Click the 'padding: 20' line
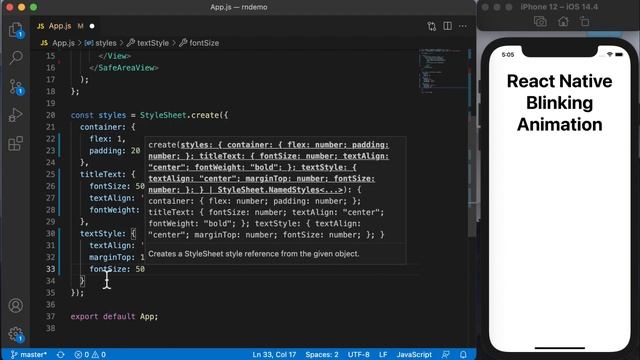 coord(115,151)
